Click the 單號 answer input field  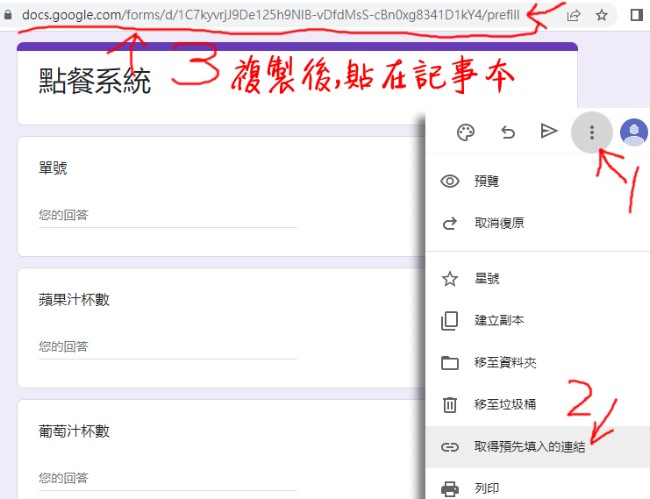tap(167, 214)
